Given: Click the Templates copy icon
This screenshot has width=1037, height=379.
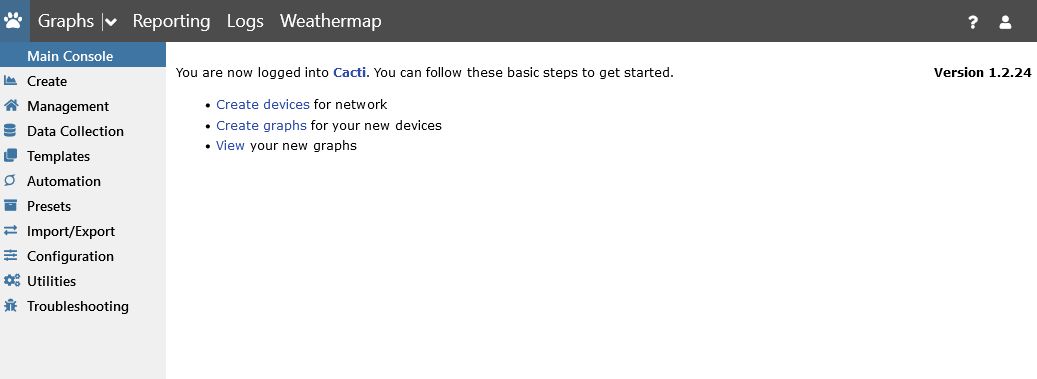Looking at the screenshot, I should pos(10,156).
